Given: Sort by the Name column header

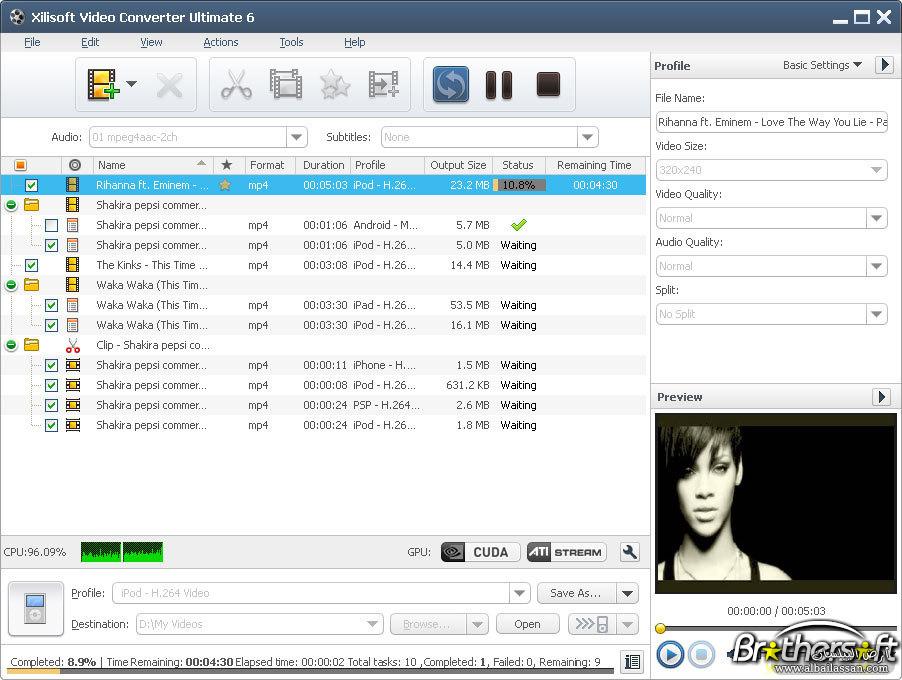Looking at the screenshot, I should pos(152,165).
